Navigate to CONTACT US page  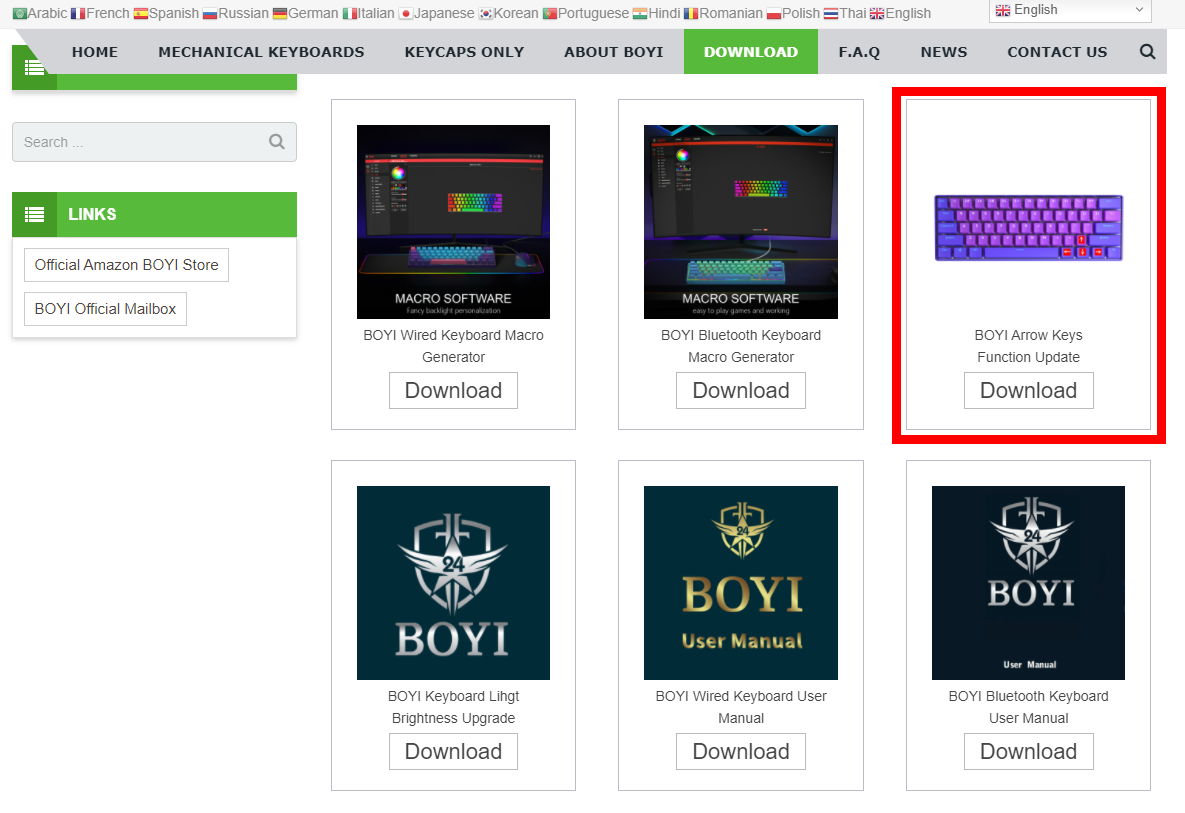point(1057,52)
